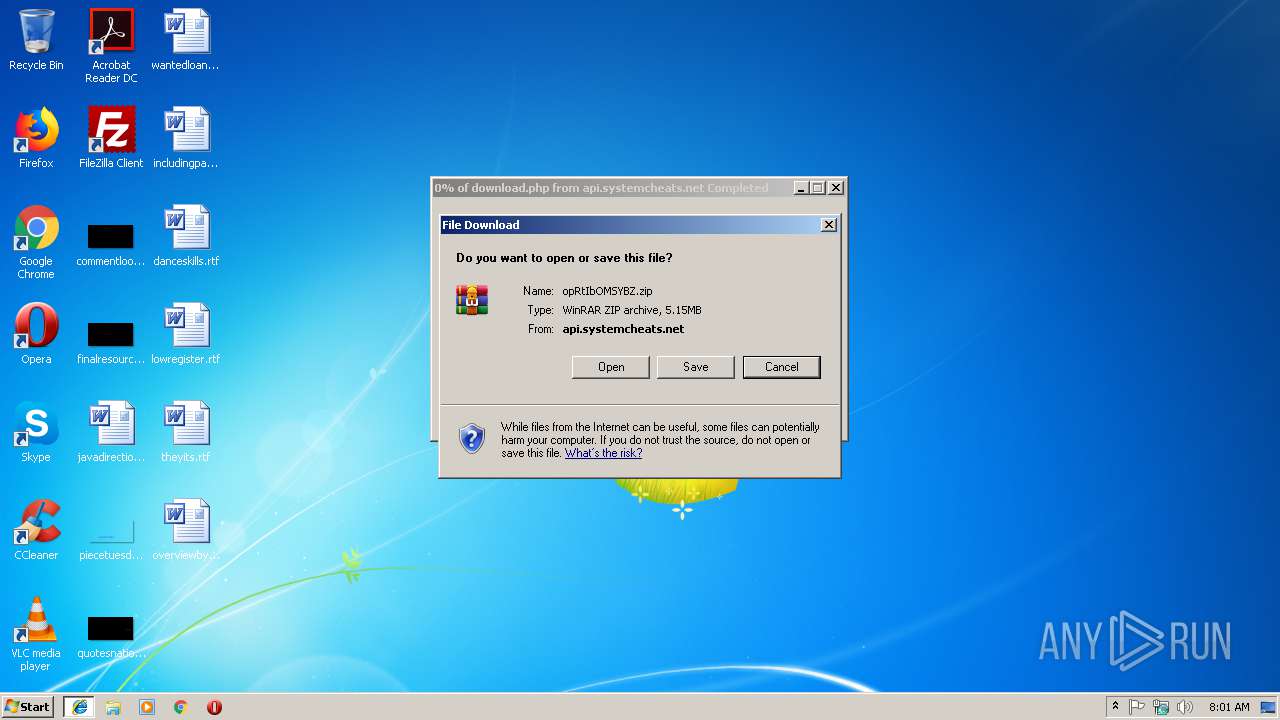Open the Firefox desktop shortcut
The width and height of the screenshot is (1280, 720).
(36, 139)
